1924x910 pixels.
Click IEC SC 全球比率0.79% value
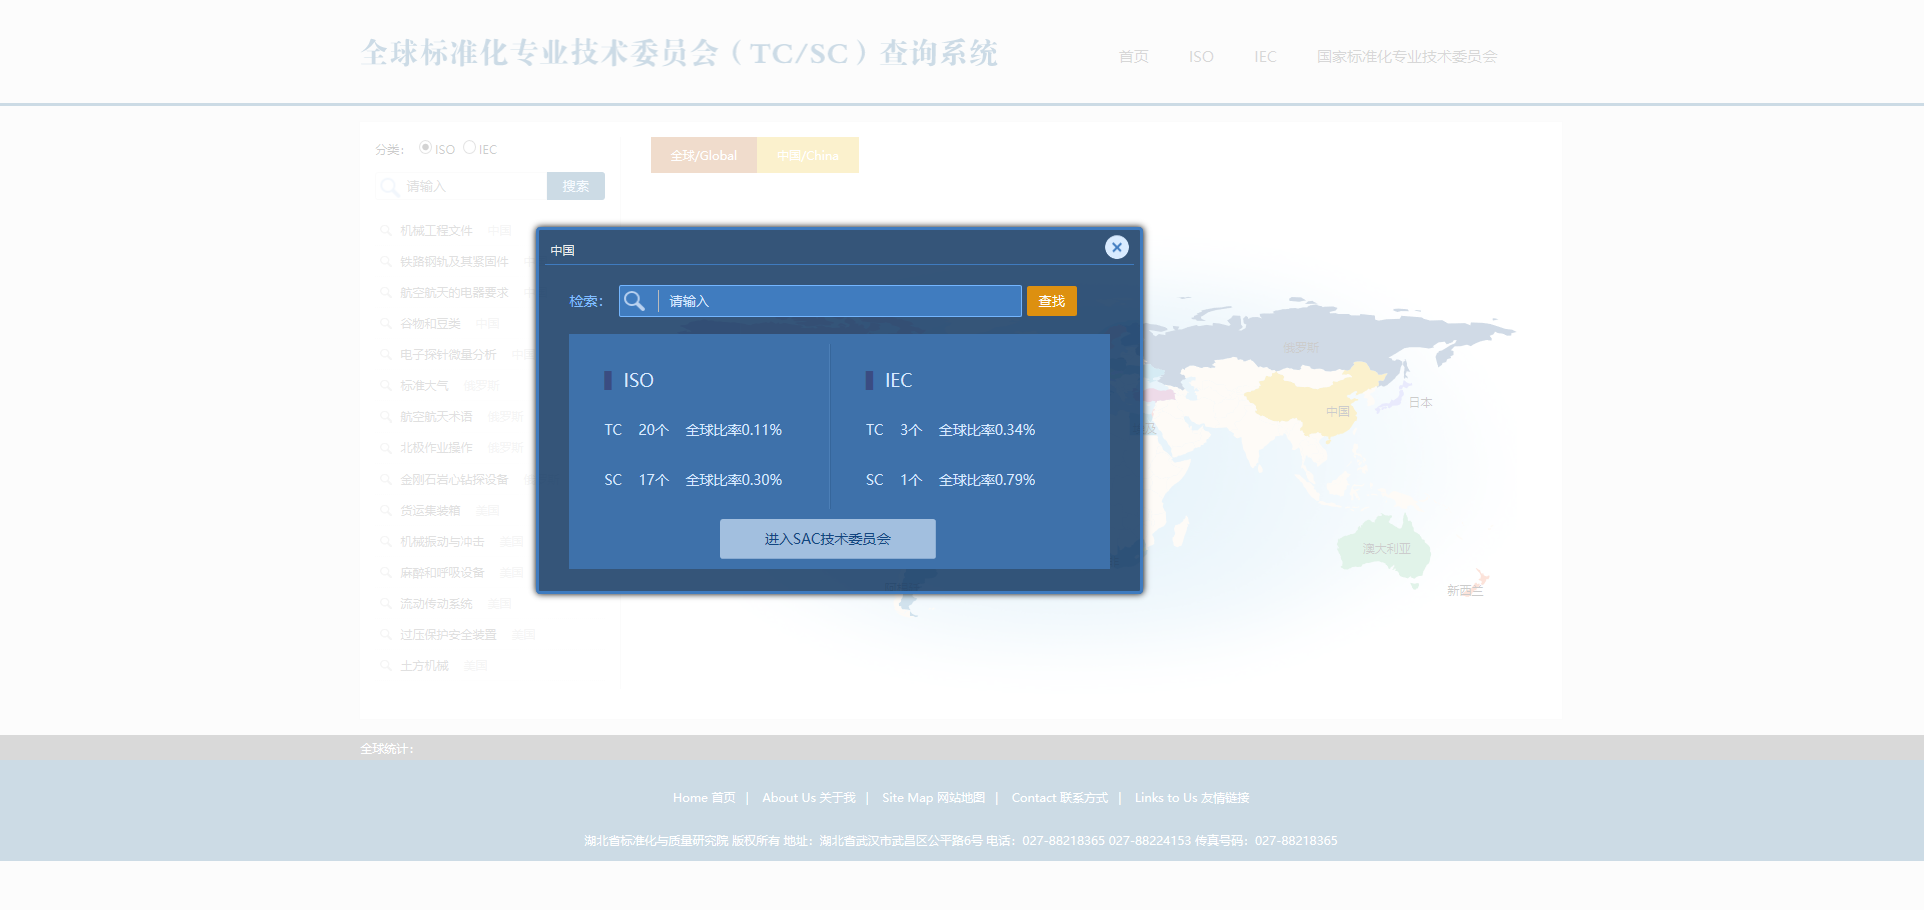986,480
